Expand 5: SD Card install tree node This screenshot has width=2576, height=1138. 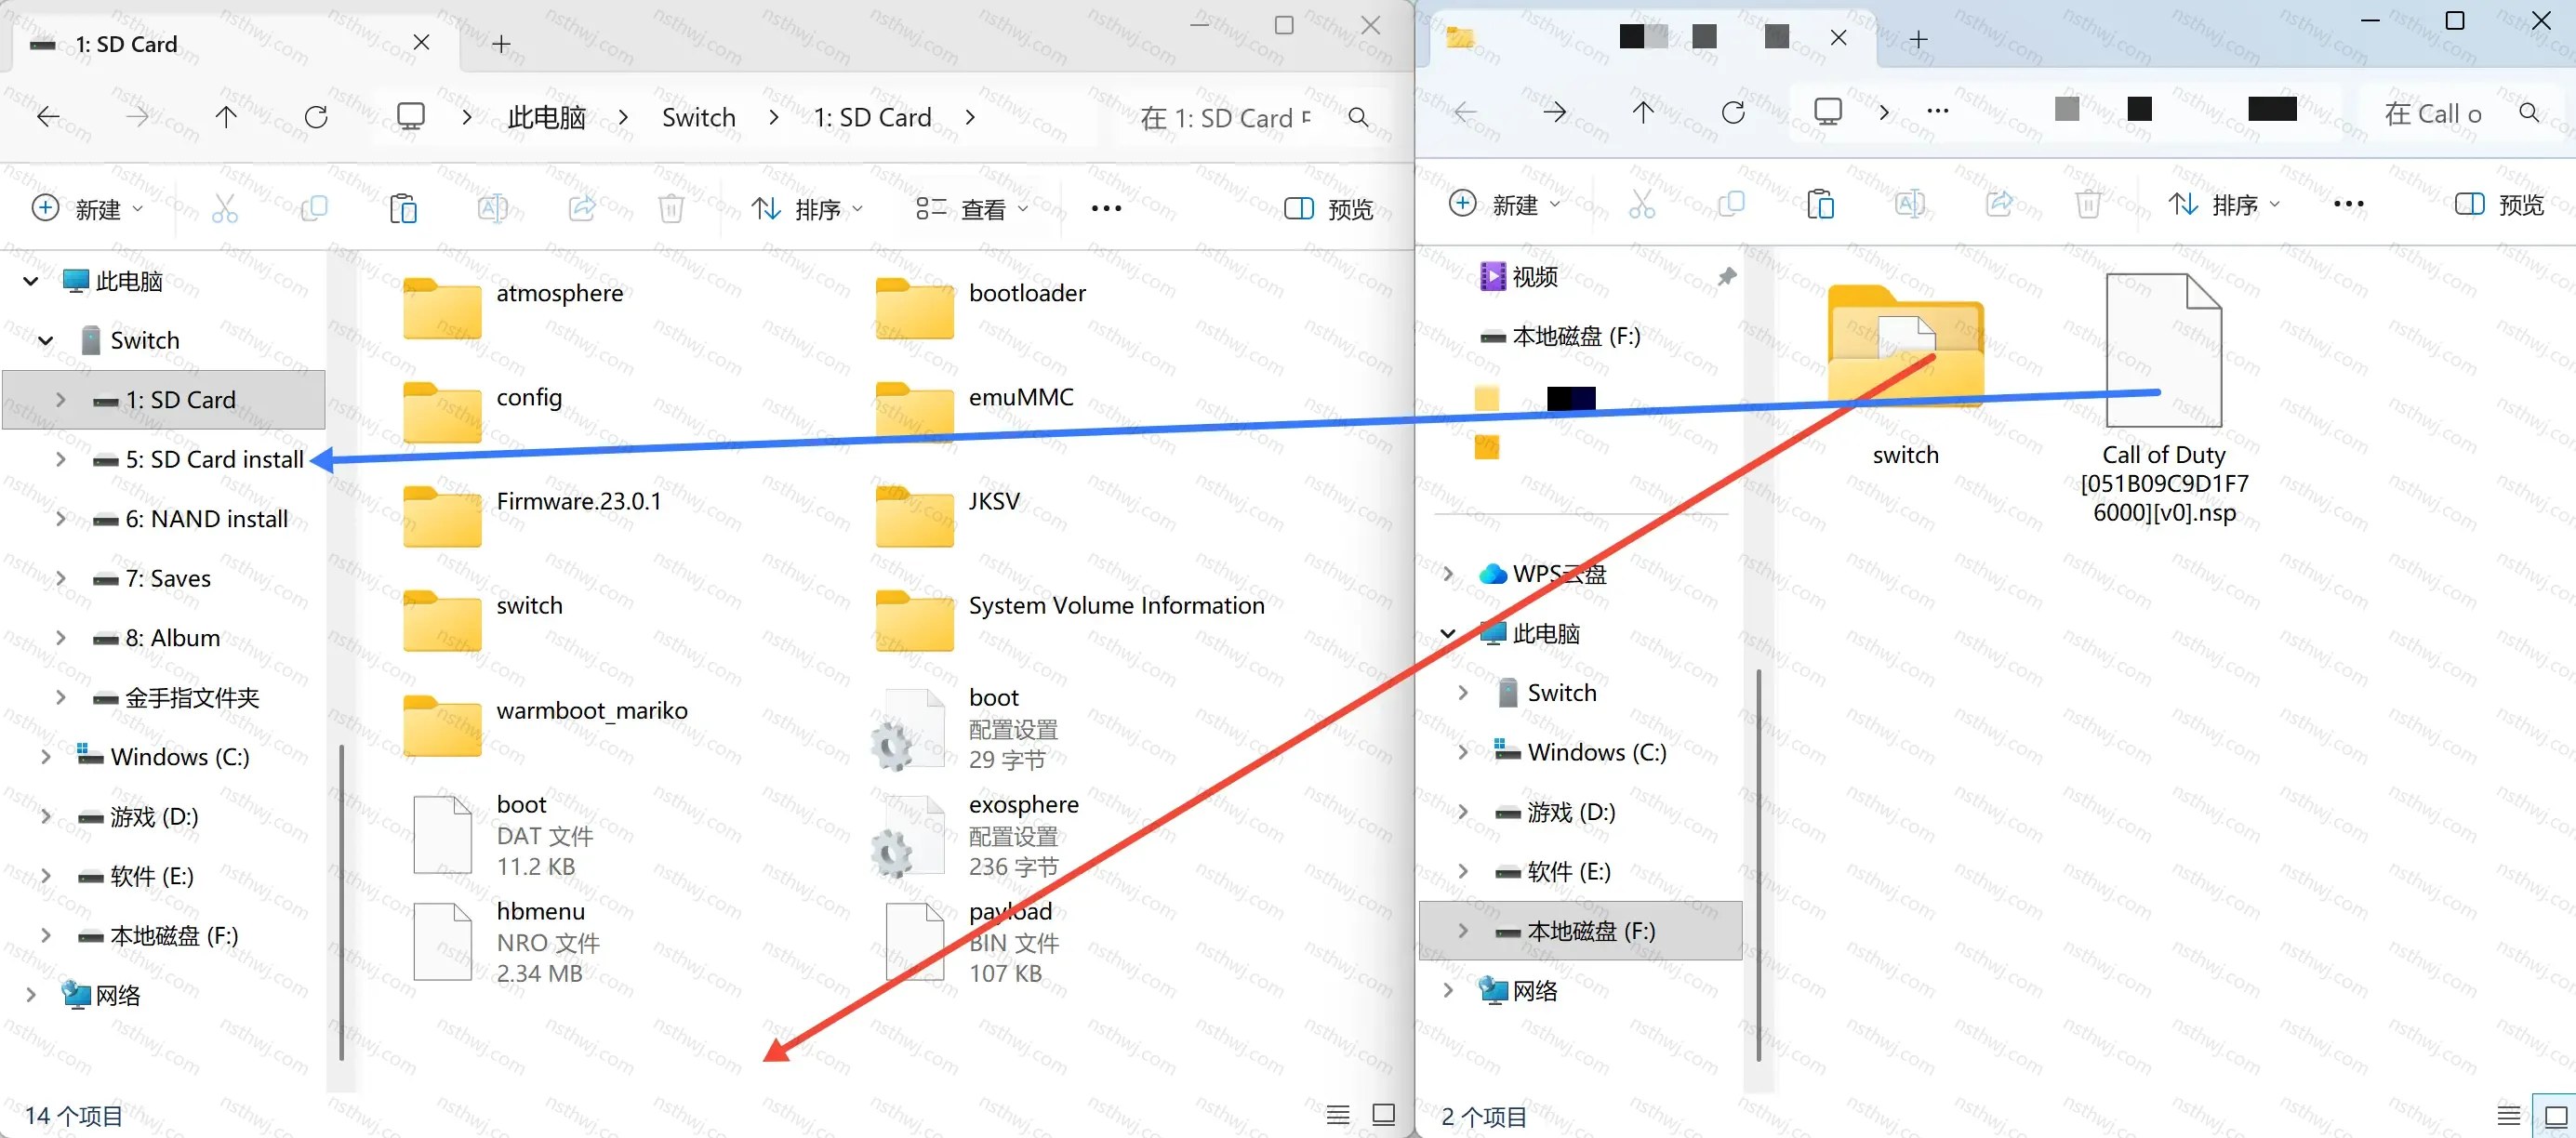[x=60, y=459]
